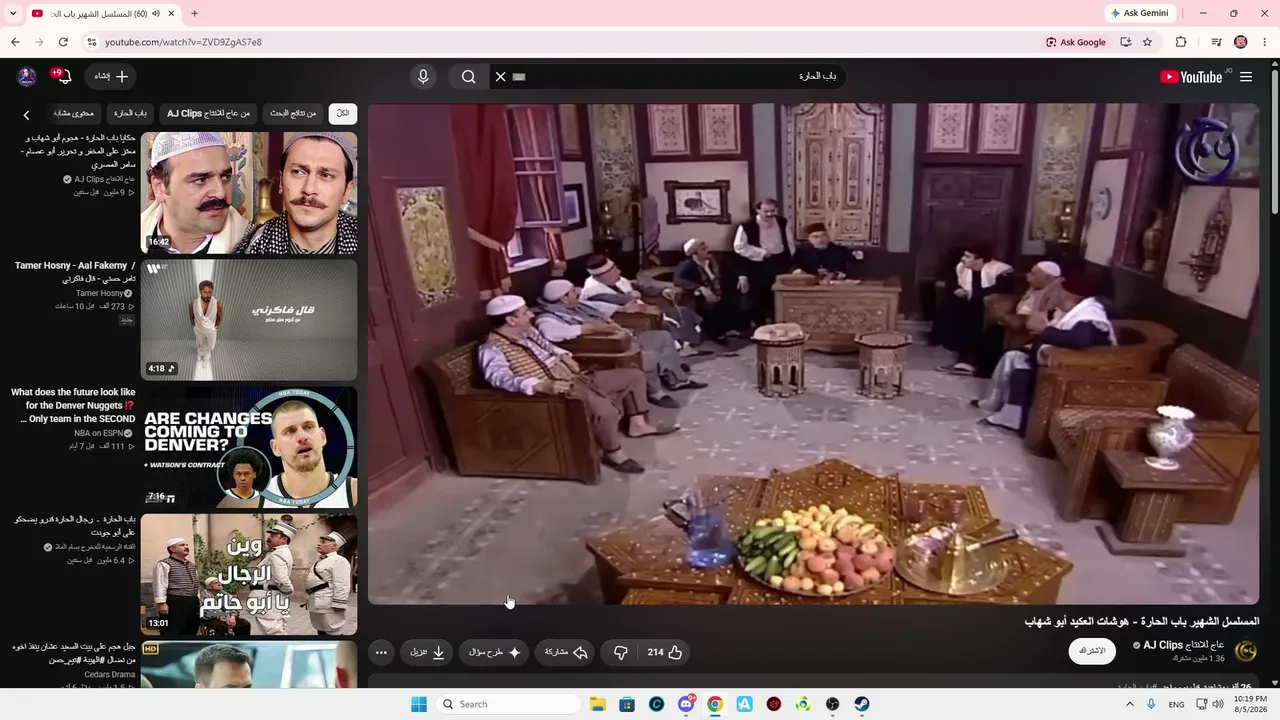The height and width of the screenshot is (720, 1280).
Task: Show more filter chips with the arrow
Action: (x=27, y=115)
